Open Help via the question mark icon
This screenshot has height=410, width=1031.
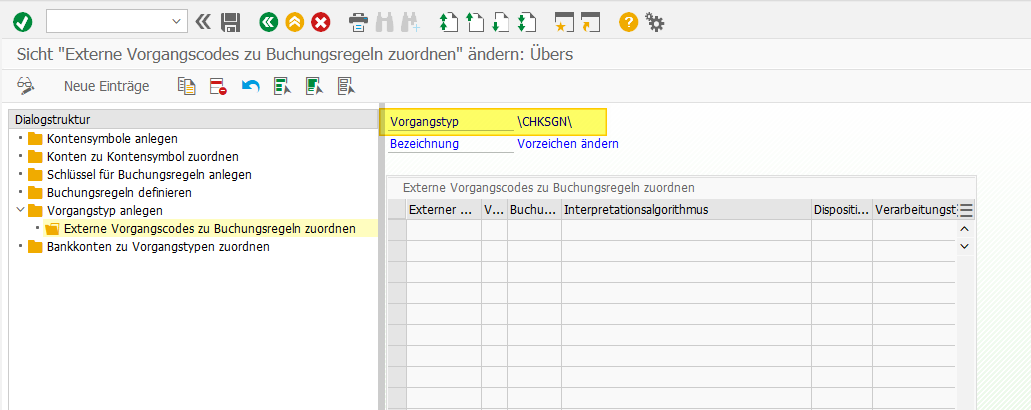pyautogui.click(x=628, y=21)
